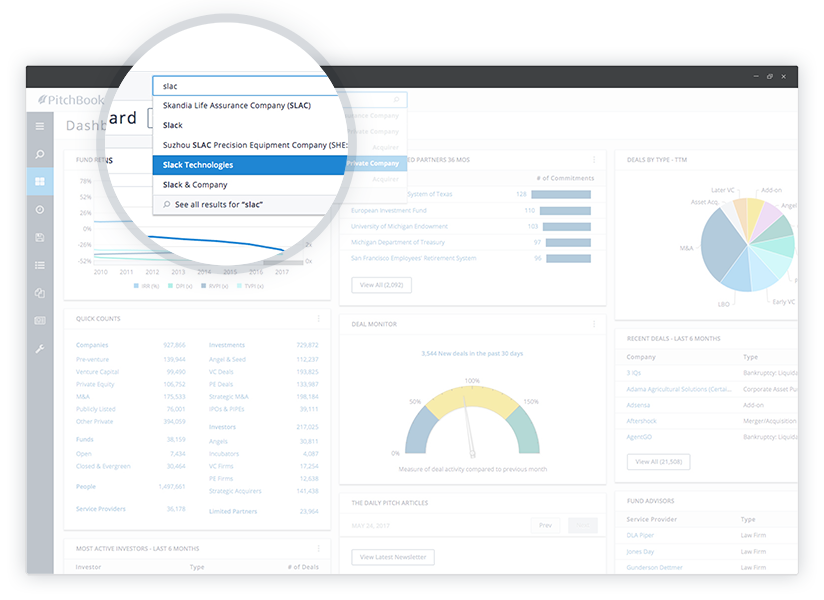Click the Next articles button
824x600 pixels.
click(x=583, y=525)
